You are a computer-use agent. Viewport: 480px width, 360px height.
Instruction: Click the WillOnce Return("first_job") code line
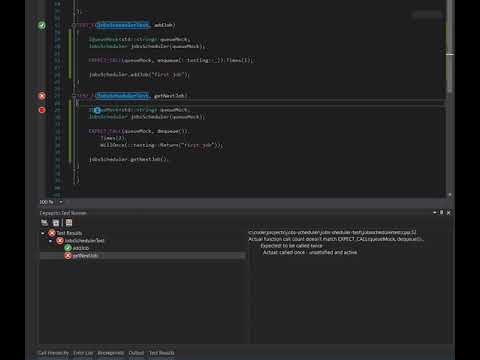[x=162, y=145]
